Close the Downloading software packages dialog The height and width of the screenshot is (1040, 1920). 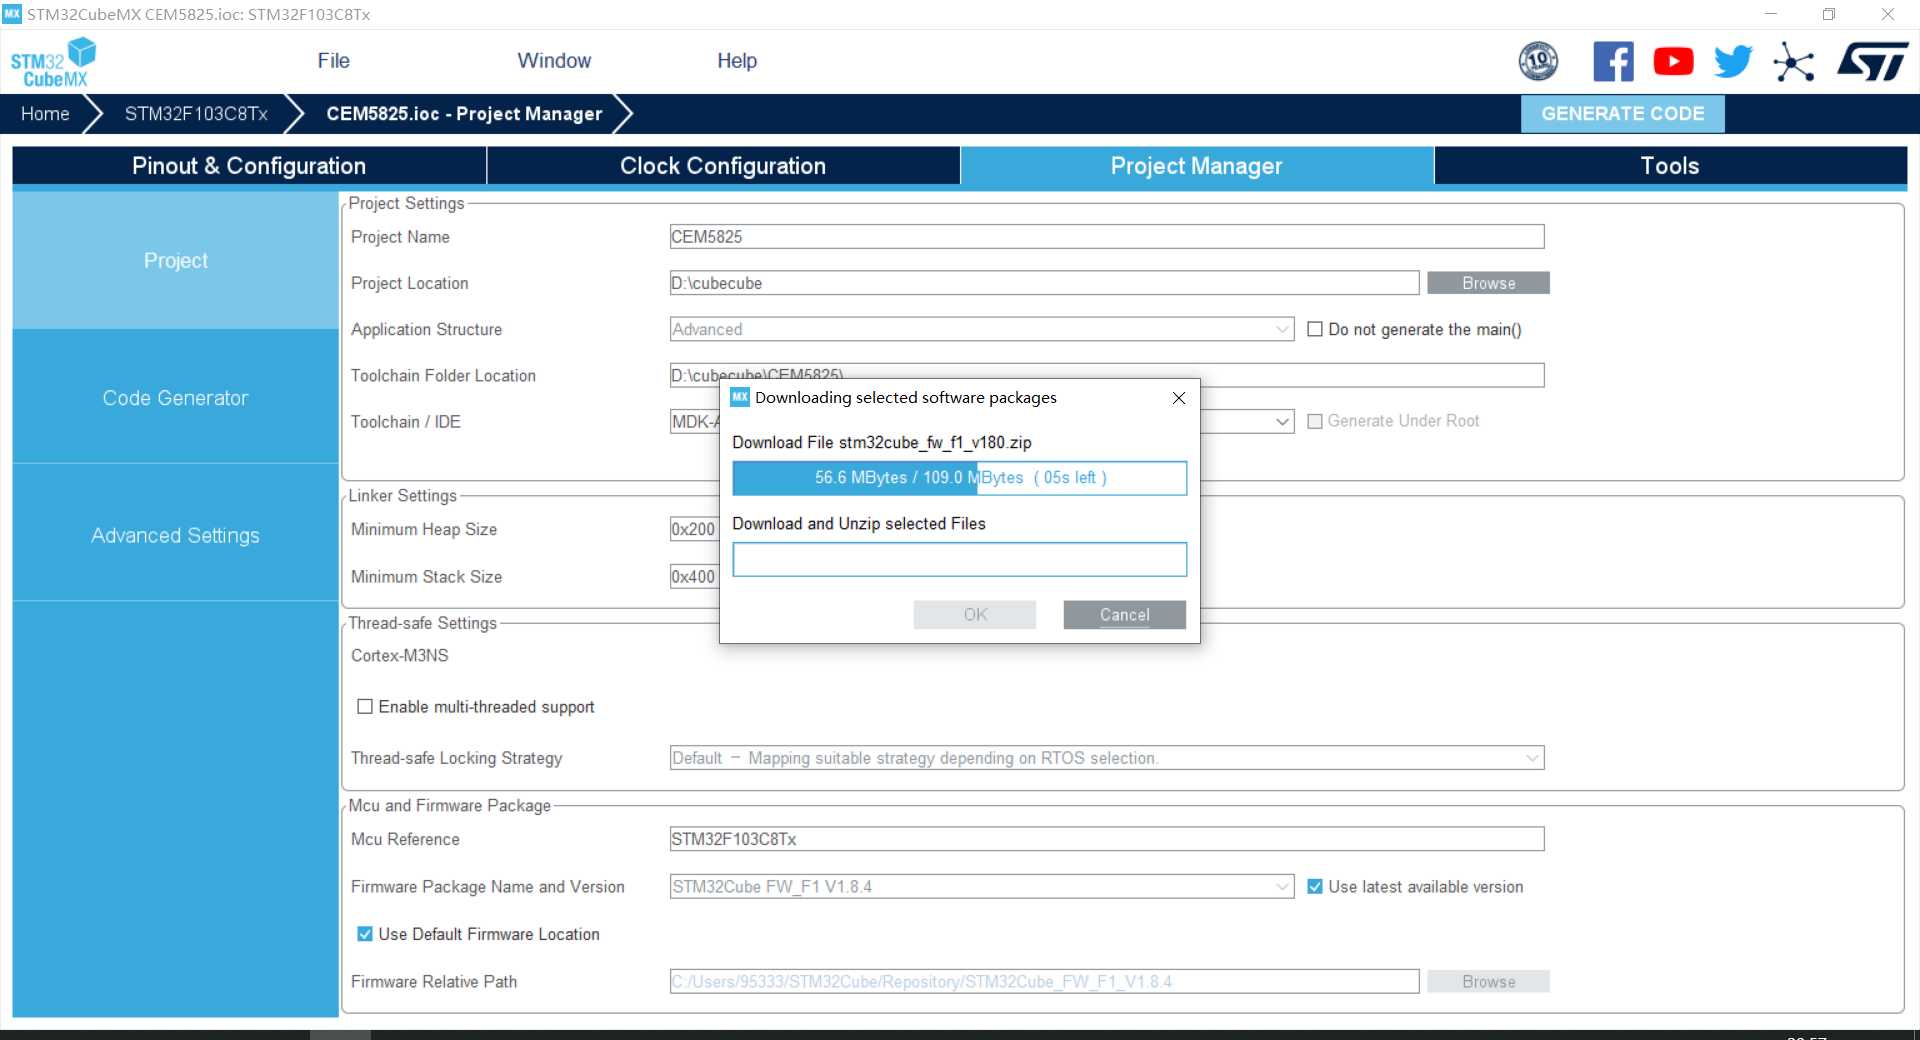click(x=1179, y=398)
